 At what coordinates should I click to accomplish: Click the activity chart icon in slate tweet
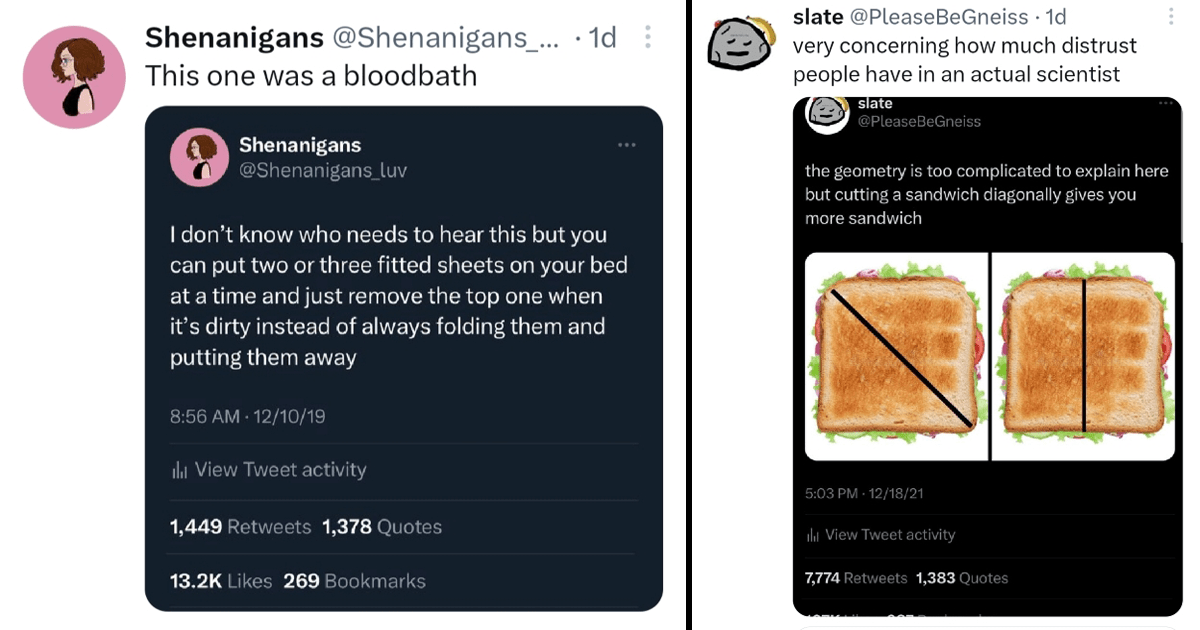pyautogui.click(x=812, y=536)
